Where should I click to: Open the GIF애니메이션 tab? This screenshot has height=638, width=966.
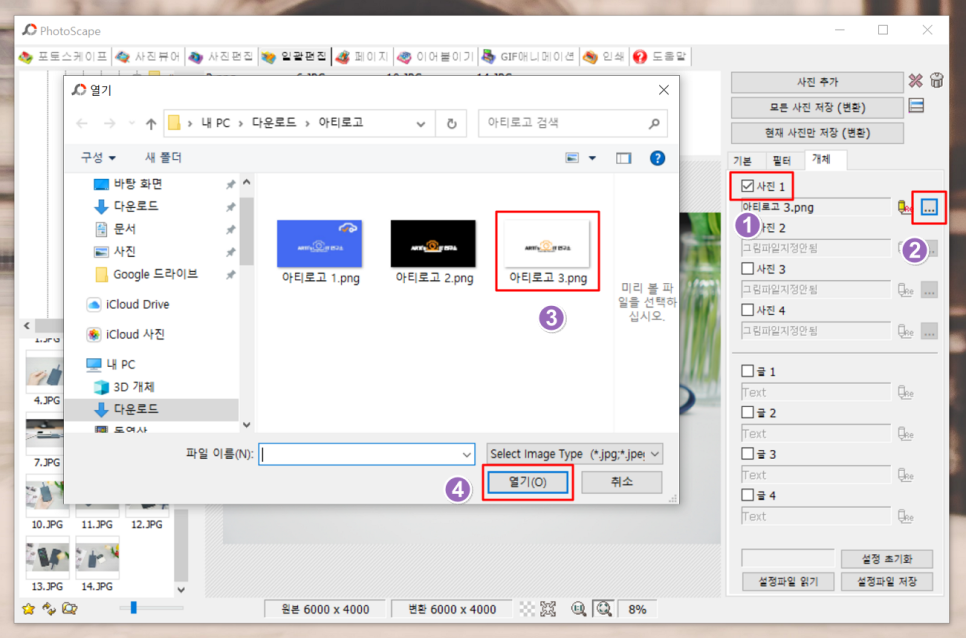(529, 57)
